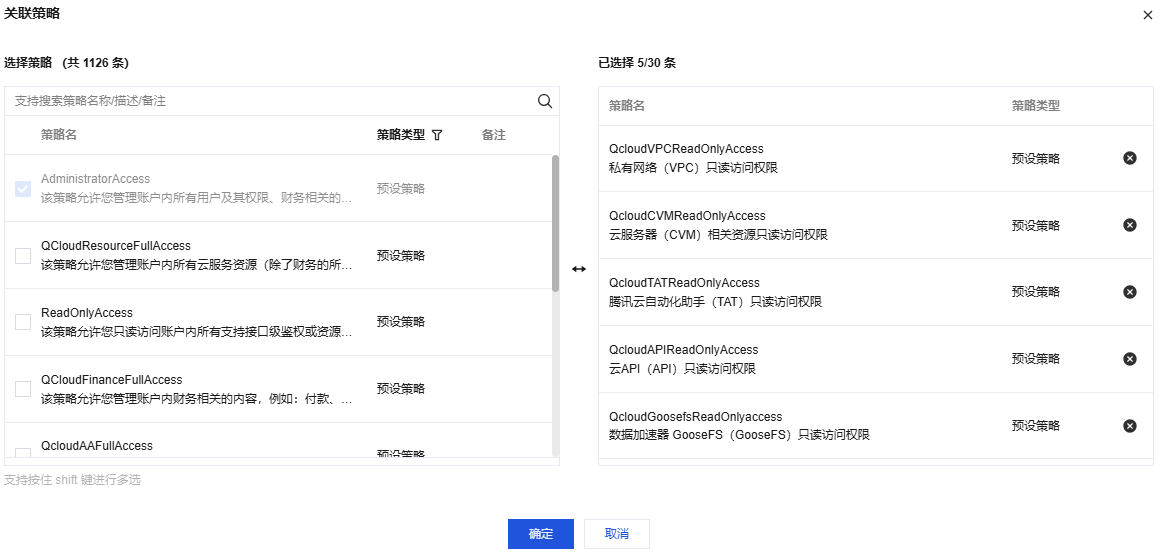
Task: Open the 策略类型 filter funnel icon
Action: (437, 135)
